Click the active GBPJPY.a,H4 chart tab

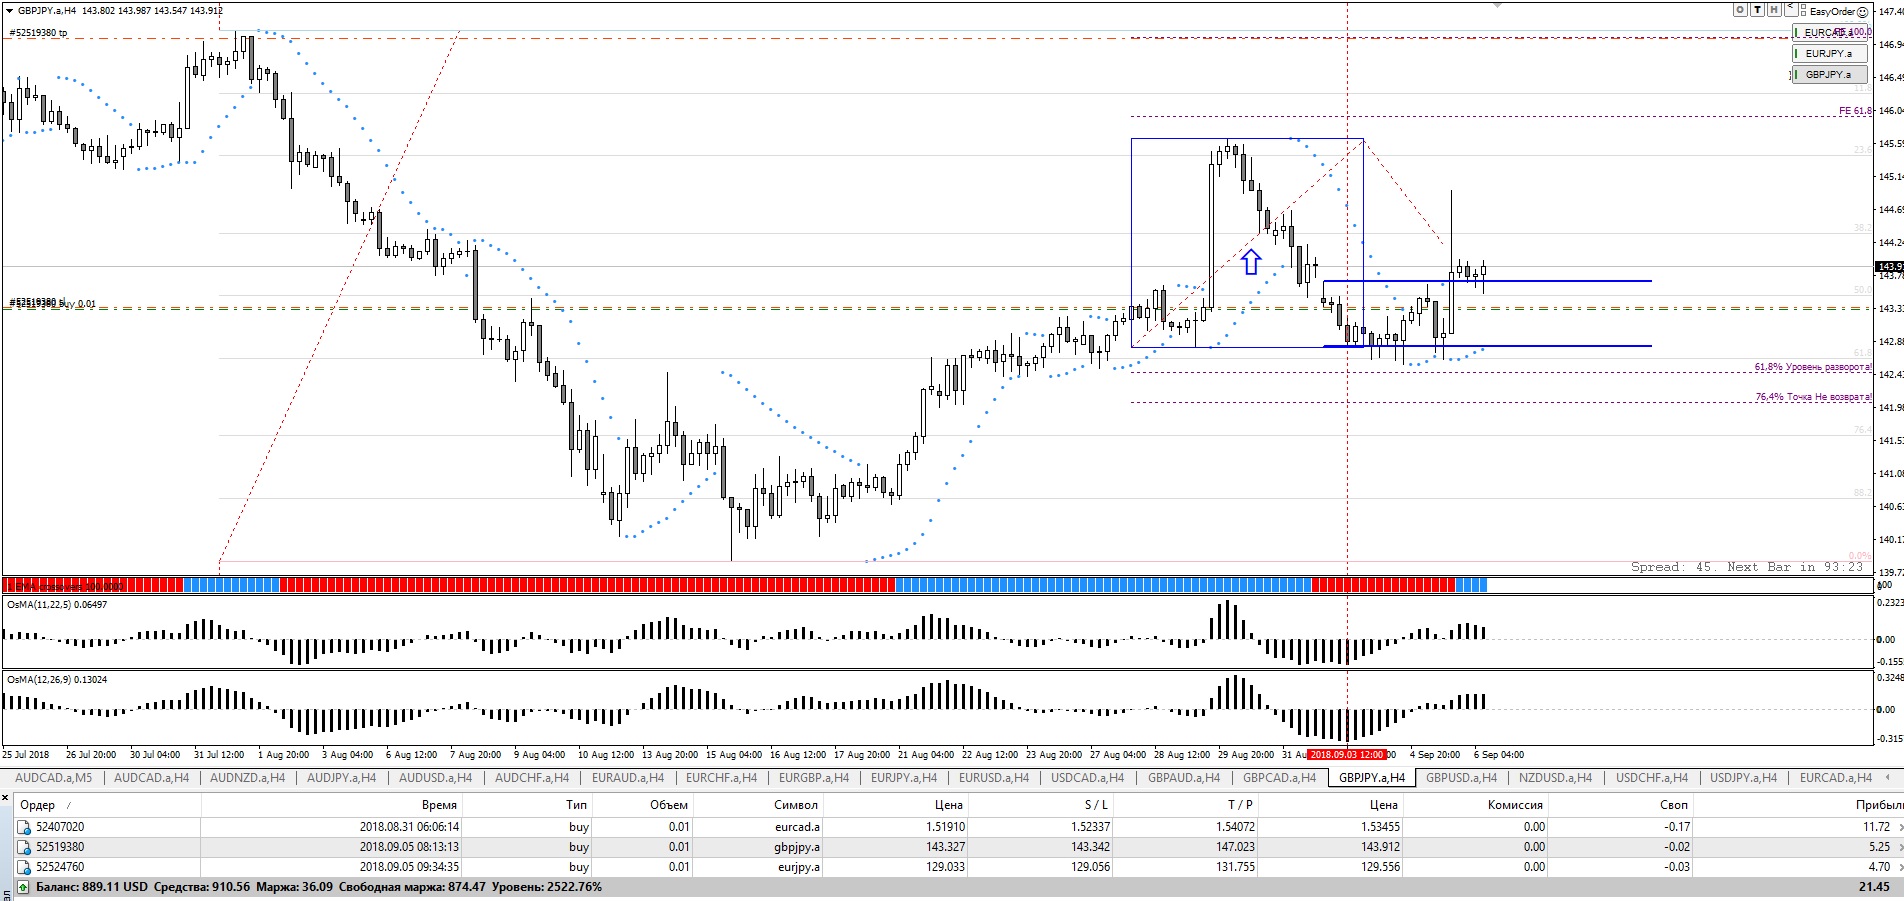point(1371,778)
